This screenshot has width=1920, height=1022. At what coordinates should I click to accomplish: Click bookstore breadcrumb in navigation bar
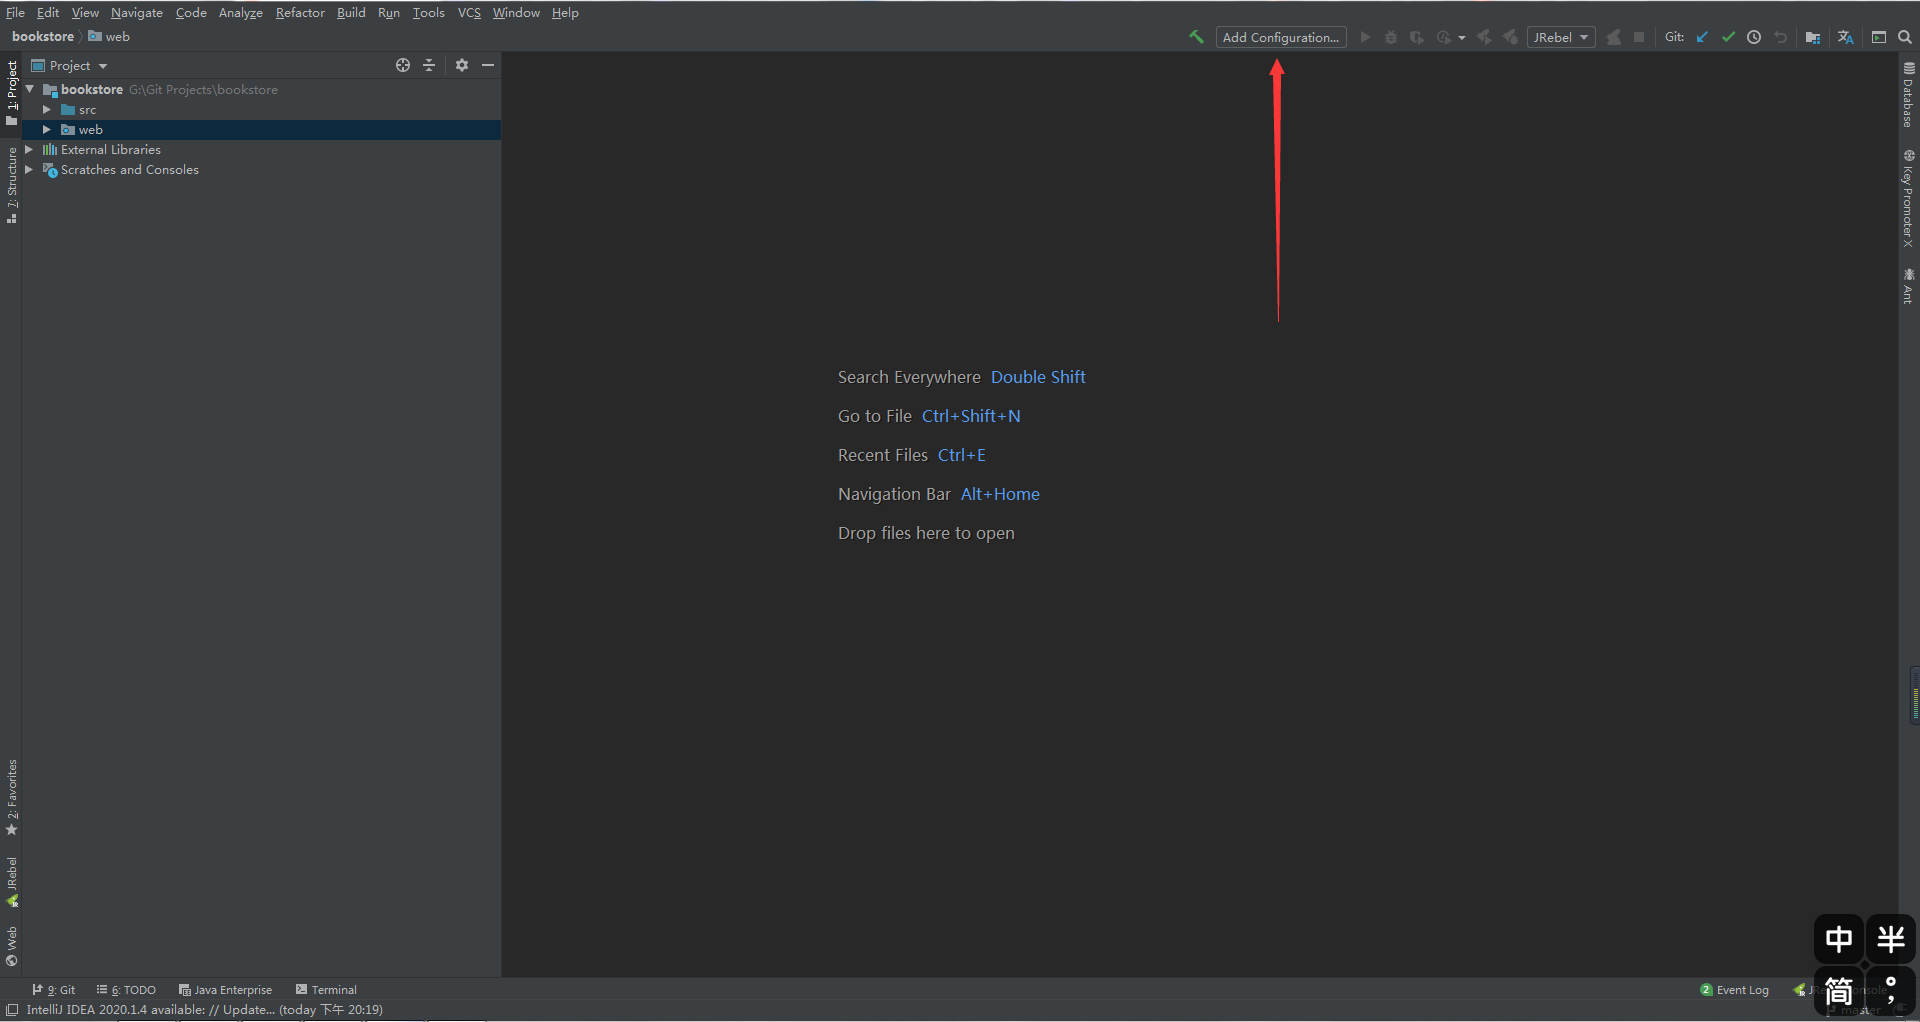click(43, 36)
